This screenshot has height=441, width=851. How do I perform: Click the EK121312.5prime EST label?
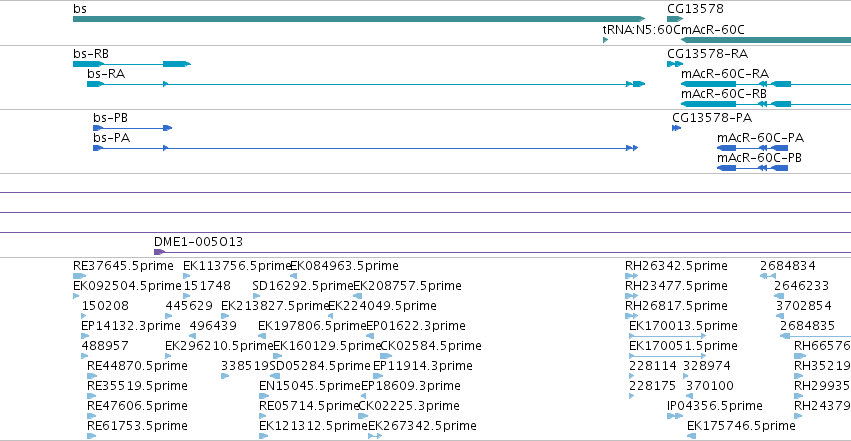coord(314,426)
